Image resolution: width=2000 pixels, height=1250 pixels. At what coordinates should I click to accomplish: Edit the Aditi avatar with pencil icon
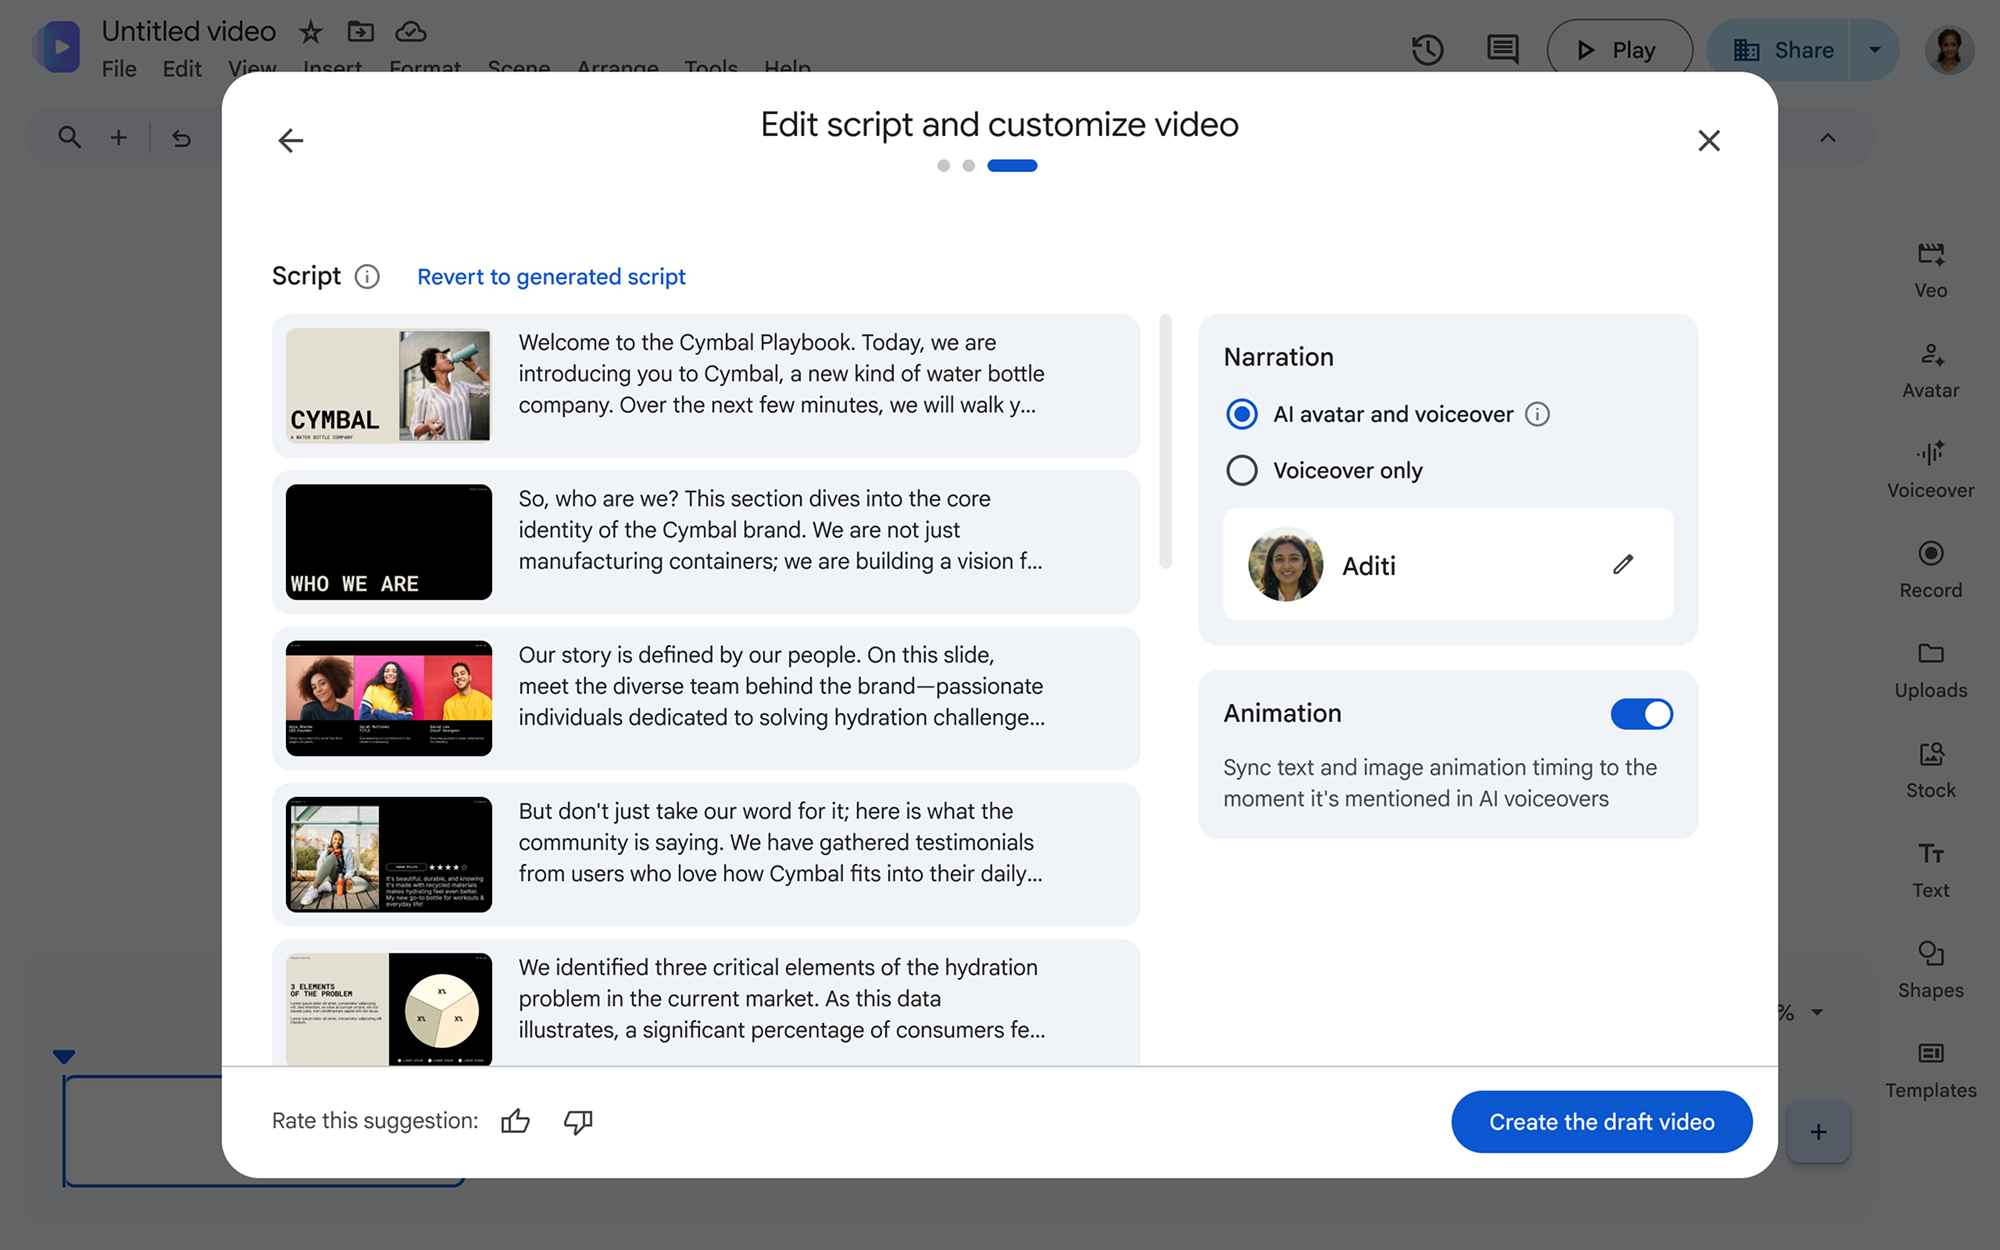1623,565
